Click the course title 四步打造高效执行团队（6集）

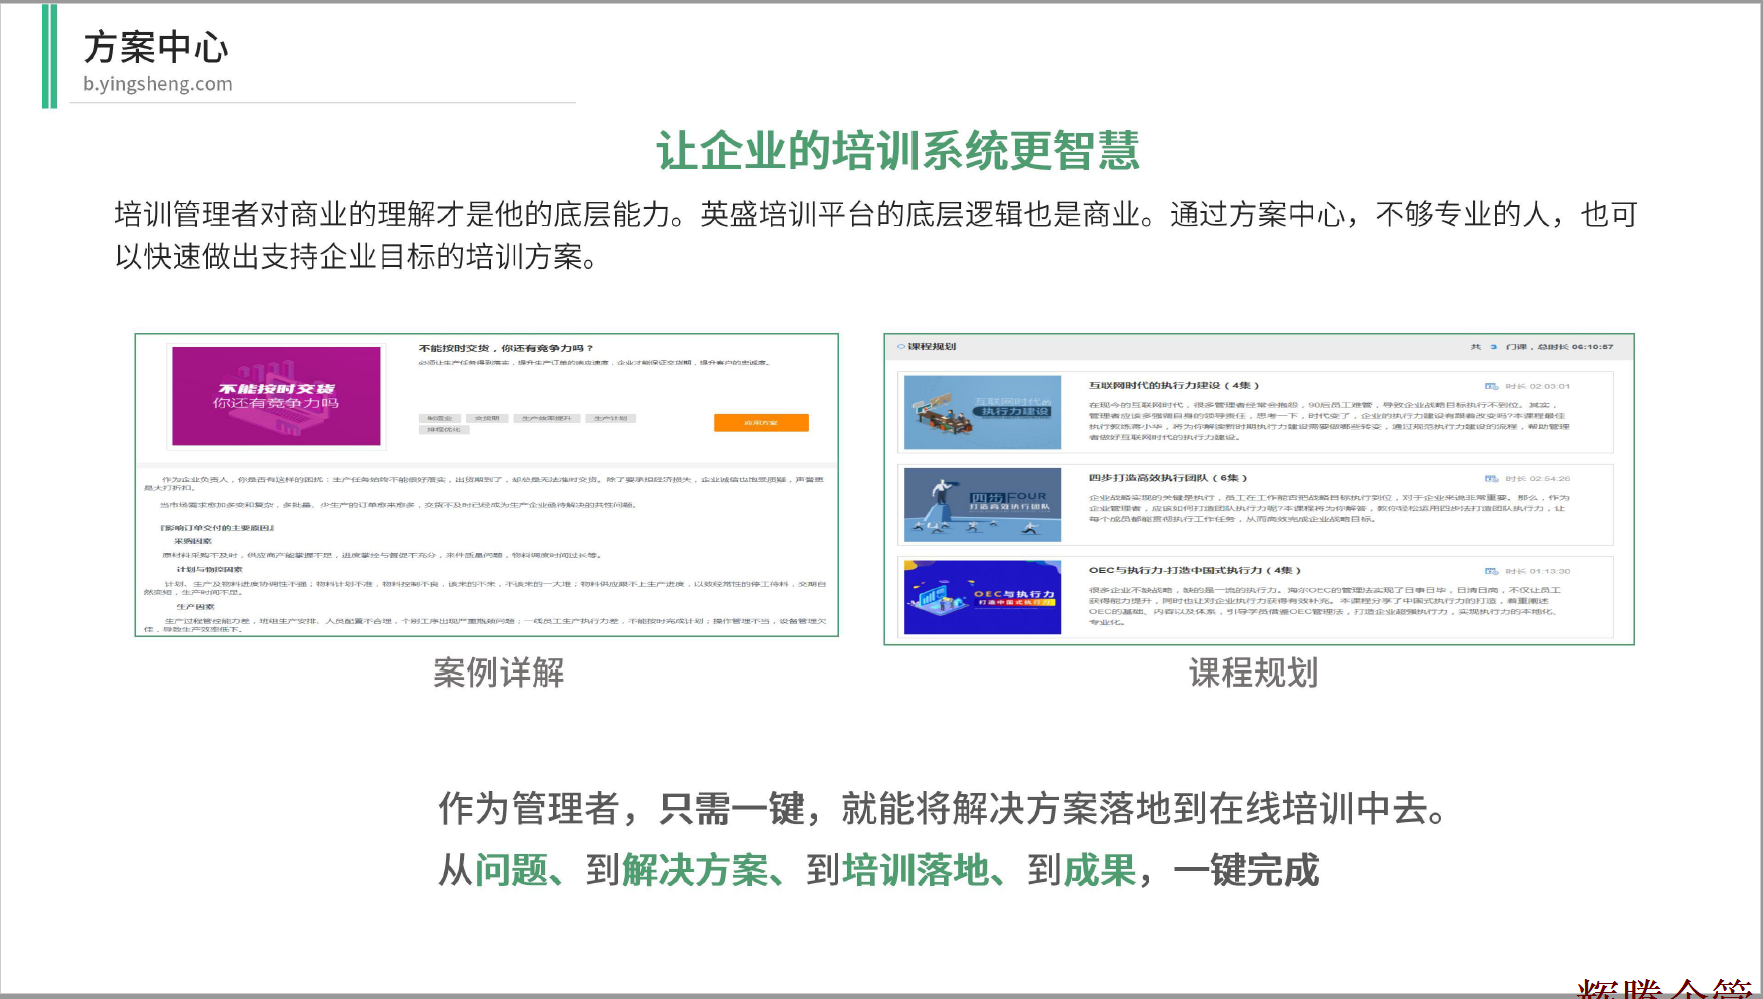1167,478
